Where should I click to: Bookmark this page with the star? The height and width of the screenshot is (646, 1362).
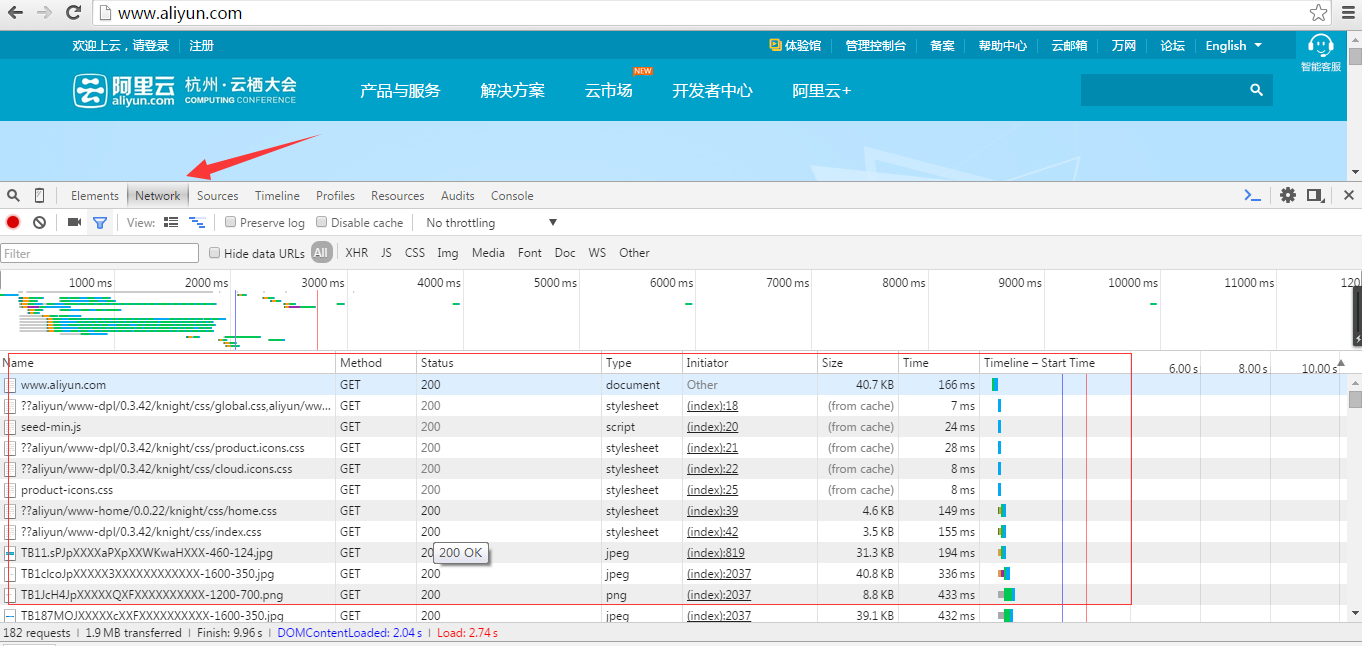click(1319, 13)
